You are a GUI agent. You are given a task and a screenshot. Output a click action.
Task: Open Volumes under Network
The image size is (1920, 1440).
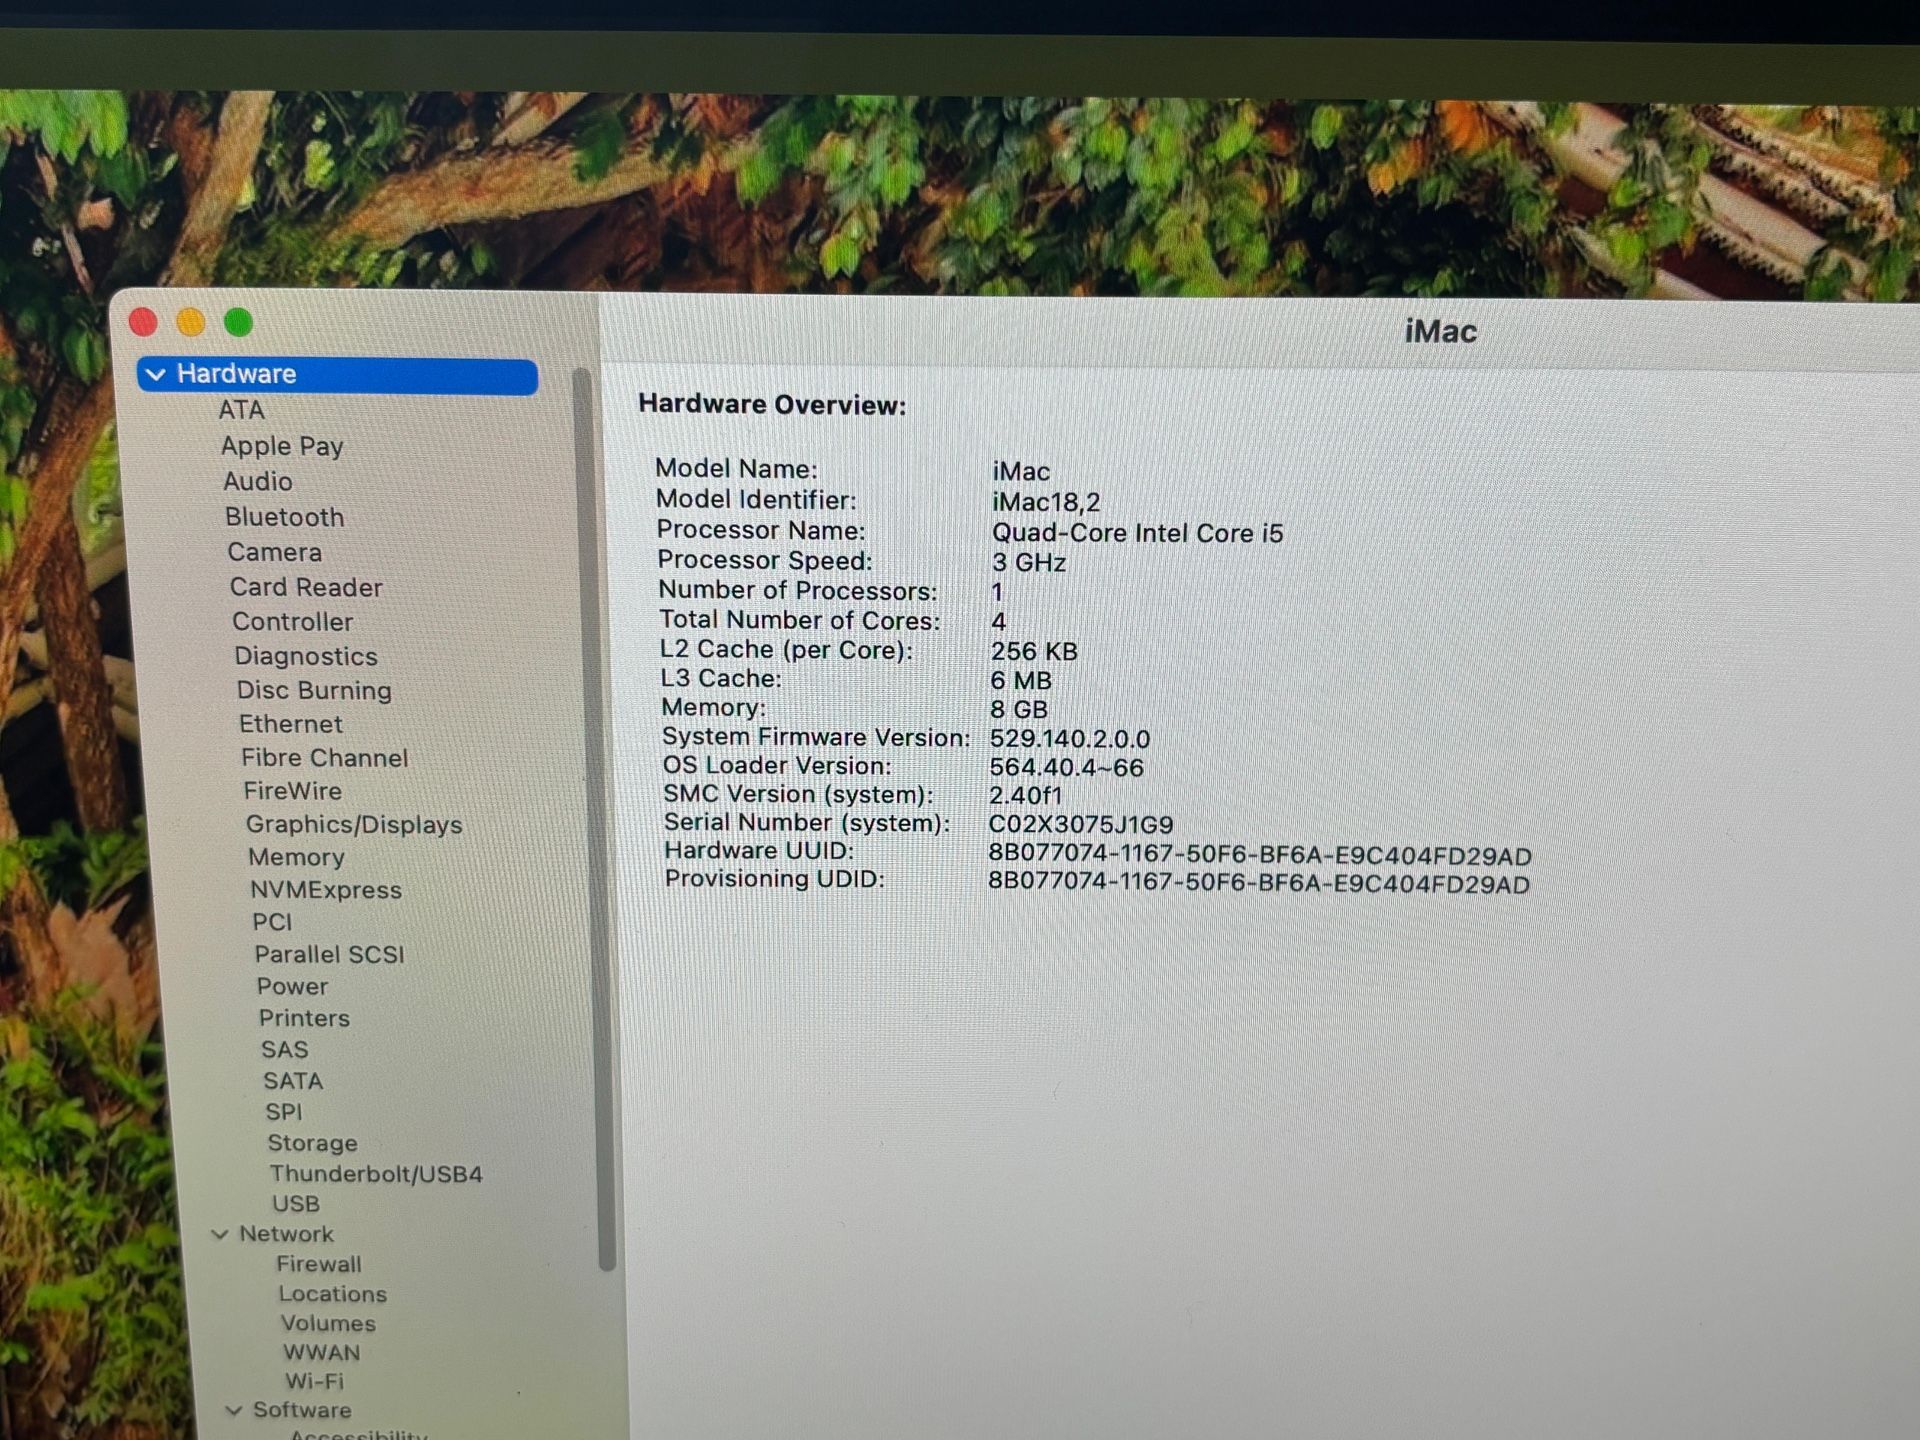pyautogui.click(x=328, y=1323)
